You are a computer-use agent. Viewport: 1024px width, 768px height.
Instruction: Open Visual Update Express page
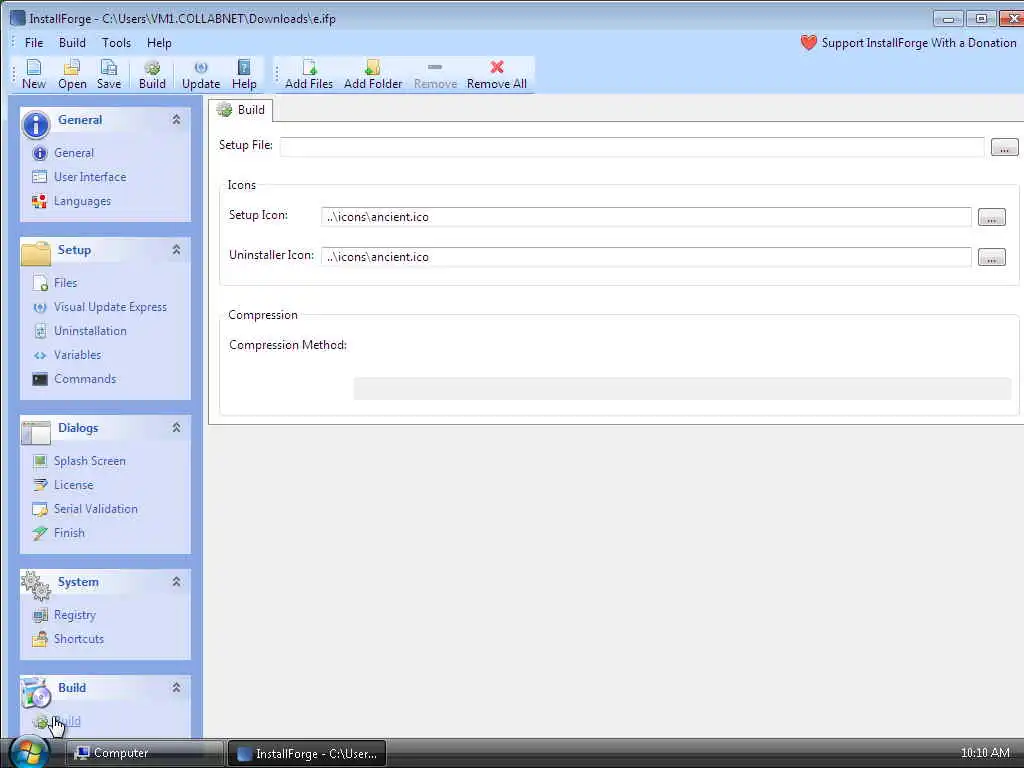pyautogui.click(x=100, y=307)
